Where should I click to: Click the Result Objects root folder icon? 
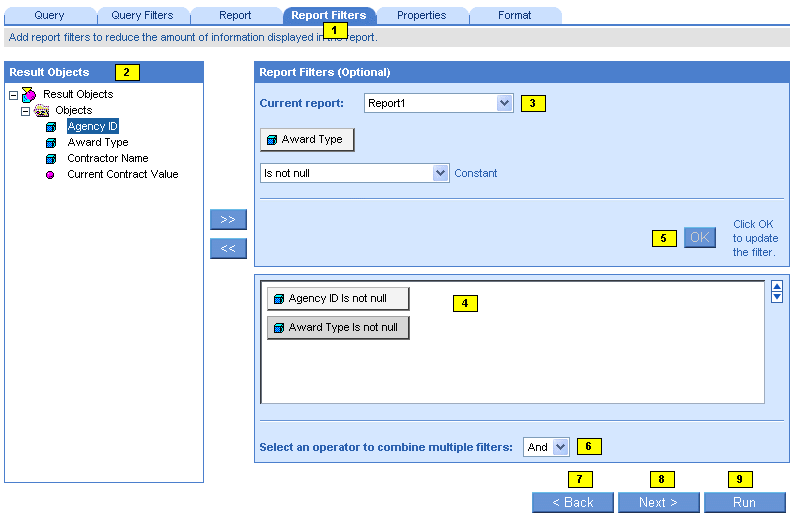point(28,94)
